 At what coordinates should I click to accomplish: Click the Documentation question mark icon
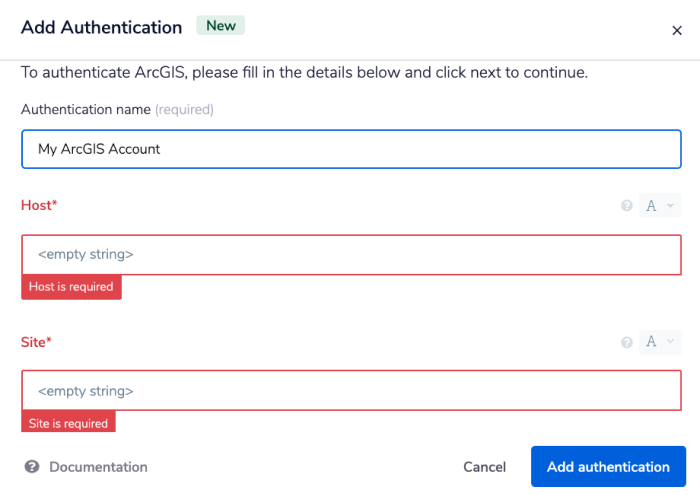(32, 467)
